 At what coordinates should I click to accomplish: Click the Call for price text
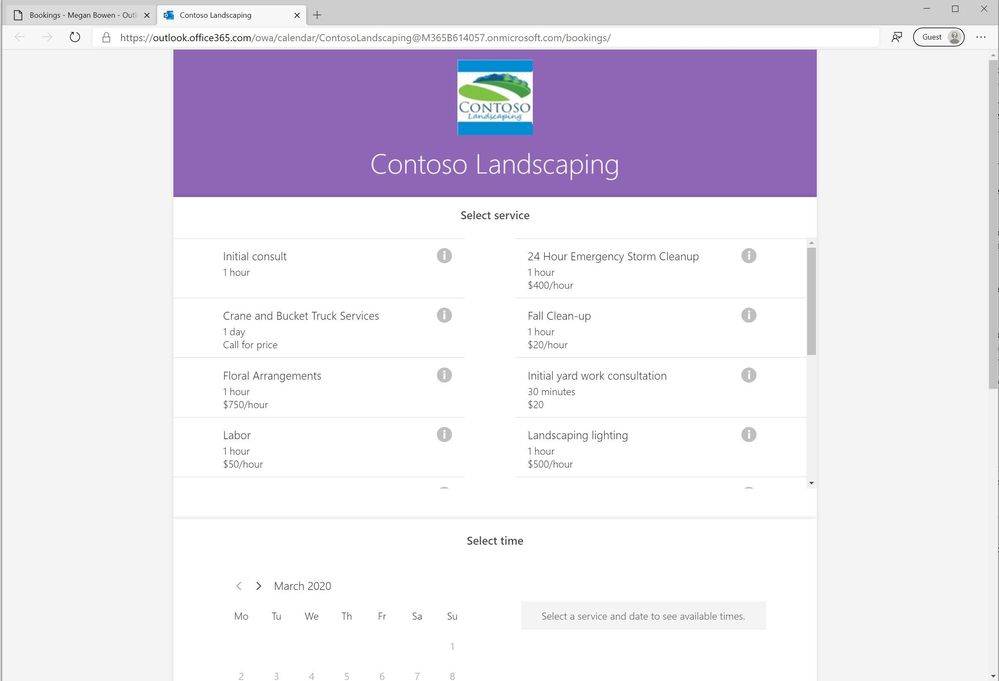point(250,345)
